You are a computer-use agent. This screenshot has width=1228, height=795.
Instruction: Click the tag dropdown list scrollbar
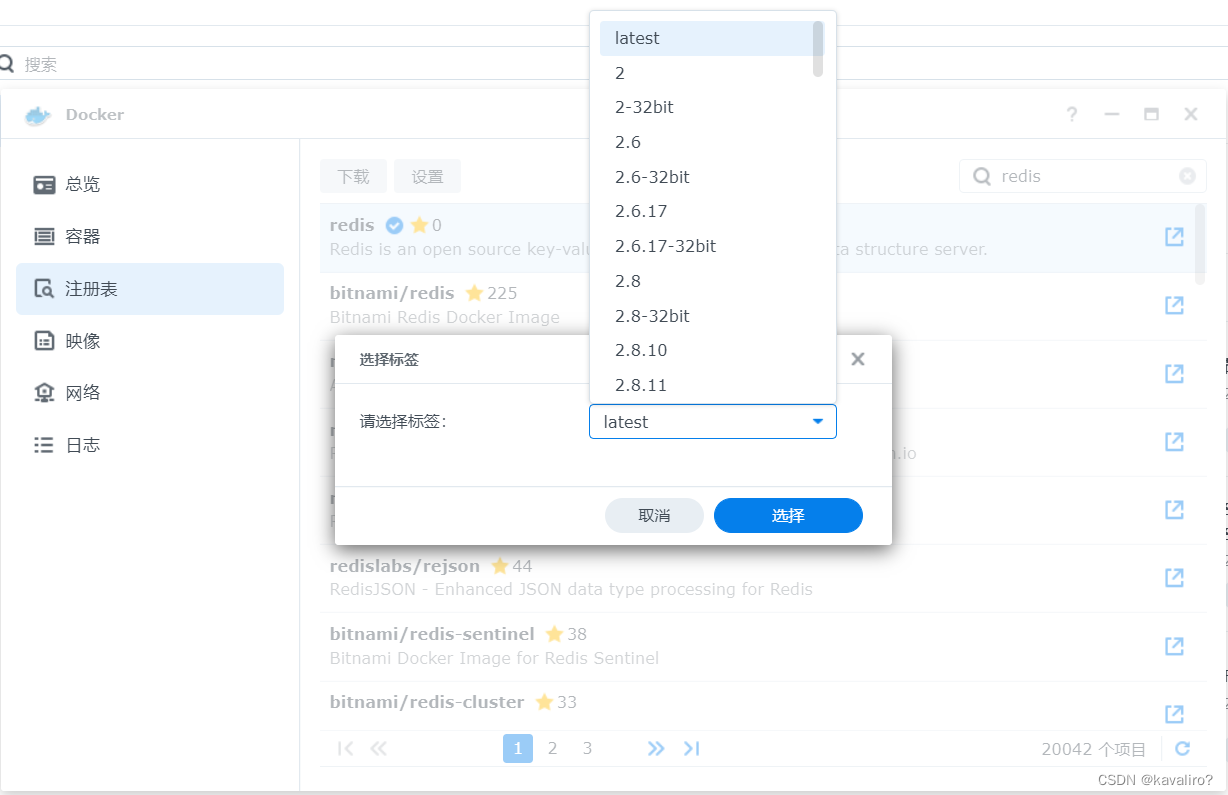818,48
